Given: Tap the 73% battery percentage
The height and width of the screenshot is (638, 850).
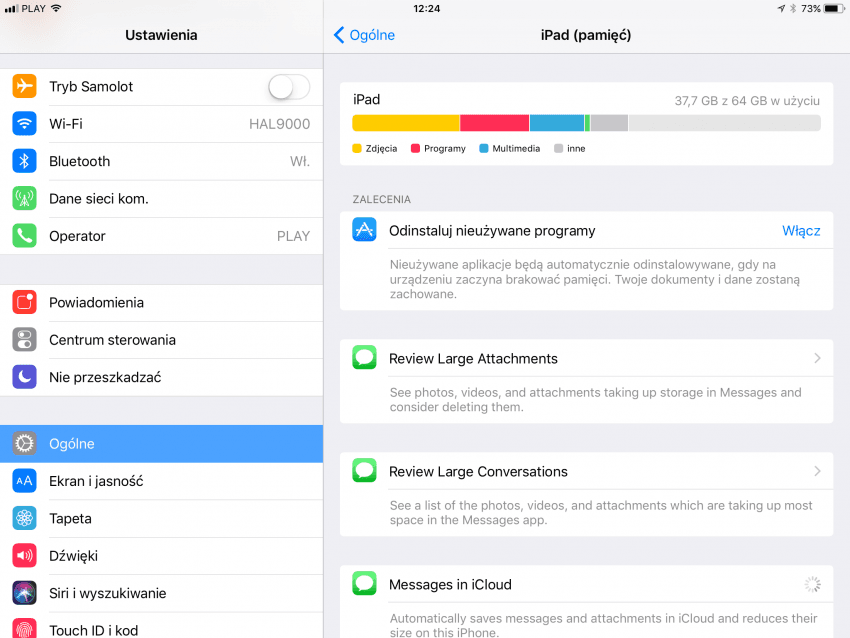Looking at the screenshot, I should (x=810, y=9).
